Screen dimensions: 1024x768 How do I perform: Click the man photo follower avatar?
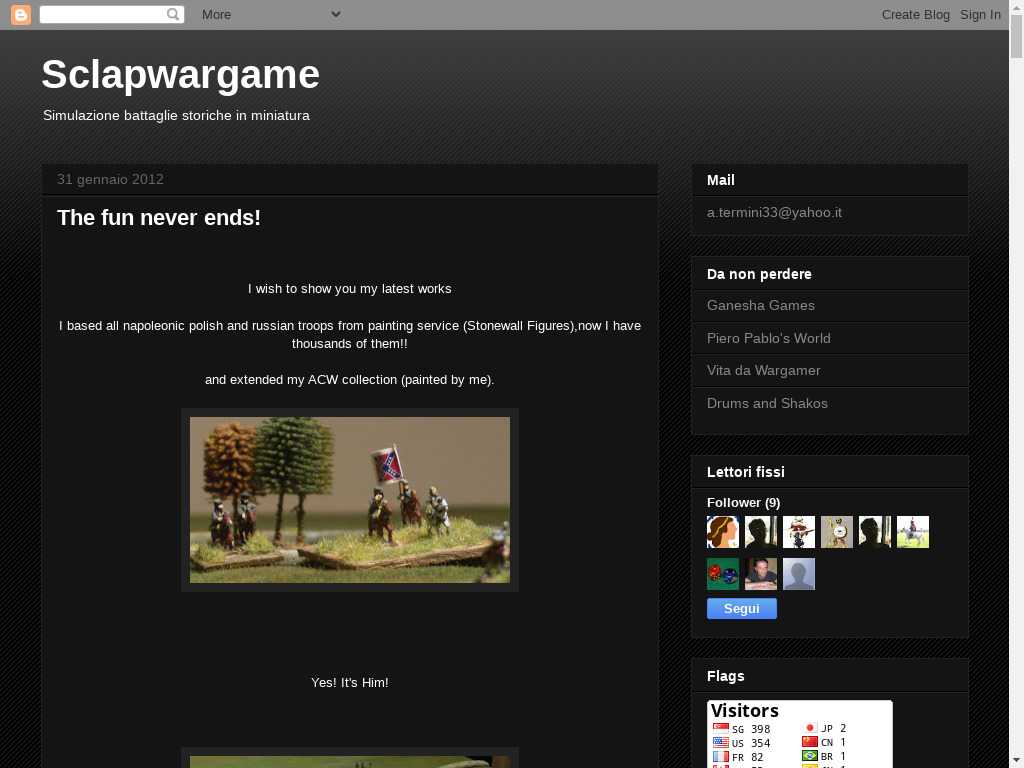point(760,574)
